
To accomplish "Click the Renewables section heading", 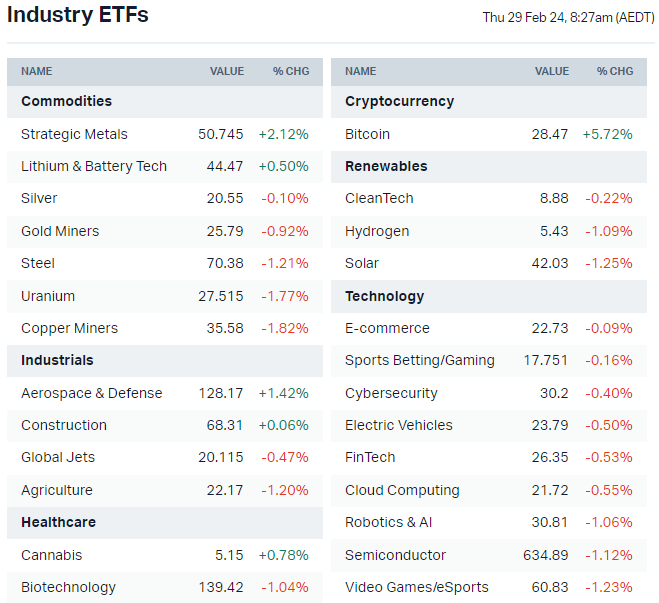I will point(385,166).
